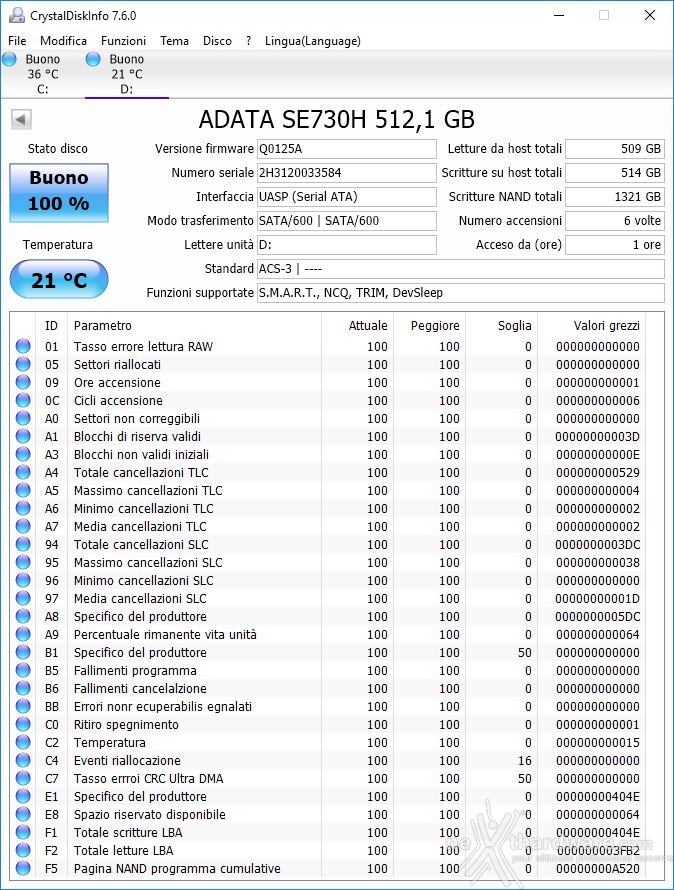Click the status icon for Cicli accensione
This screenshot has height=890, width=674.
pyautogui.click(x=23, y=400)
